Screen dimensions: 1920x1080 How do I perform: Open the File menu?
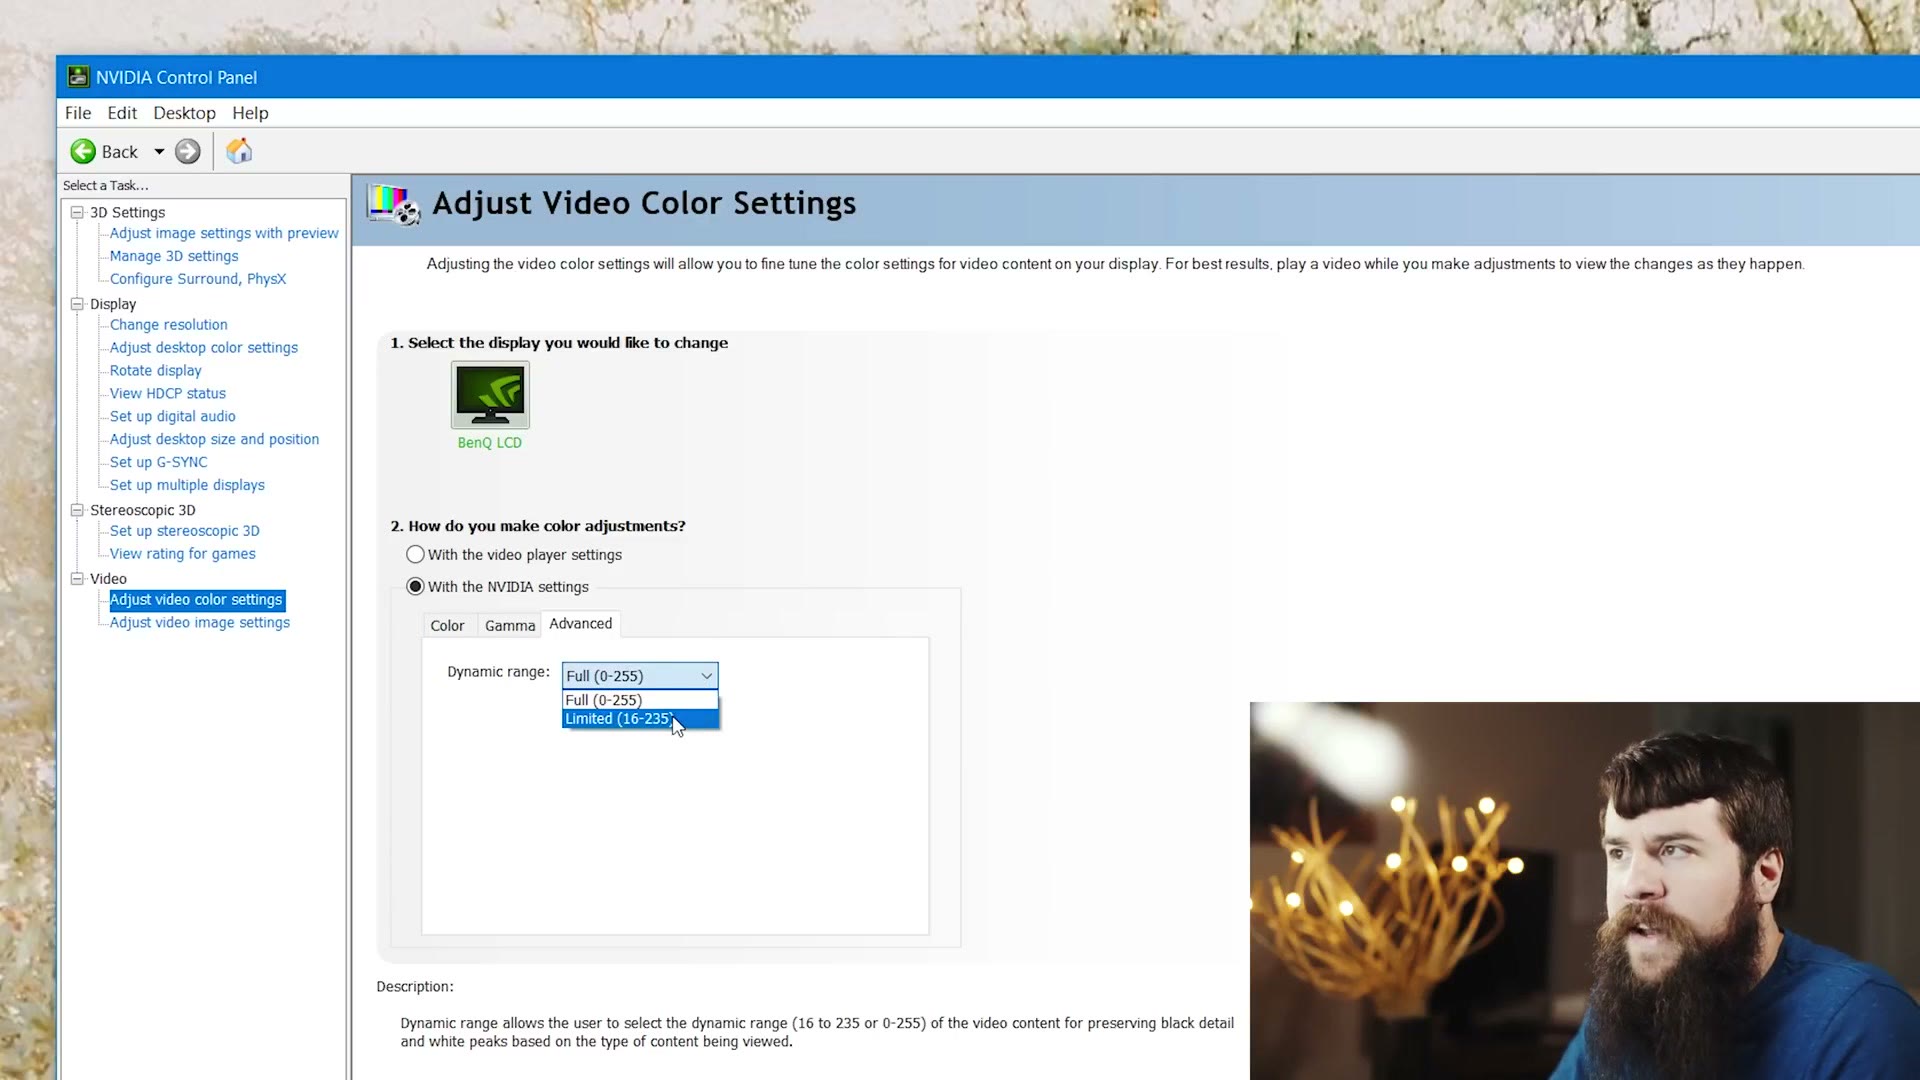click(78, 113)
